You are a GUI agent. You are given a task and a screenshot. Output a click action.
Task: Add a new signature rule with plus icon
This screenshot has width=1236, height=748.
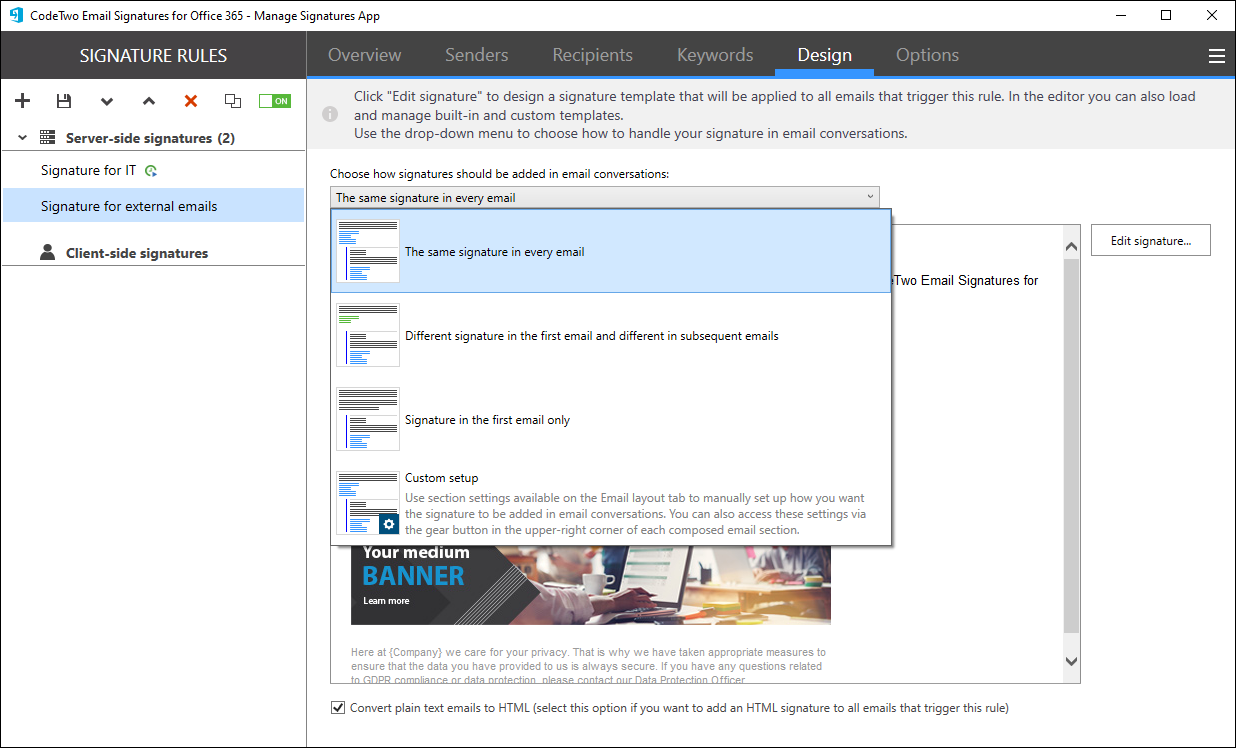(23, 101)
